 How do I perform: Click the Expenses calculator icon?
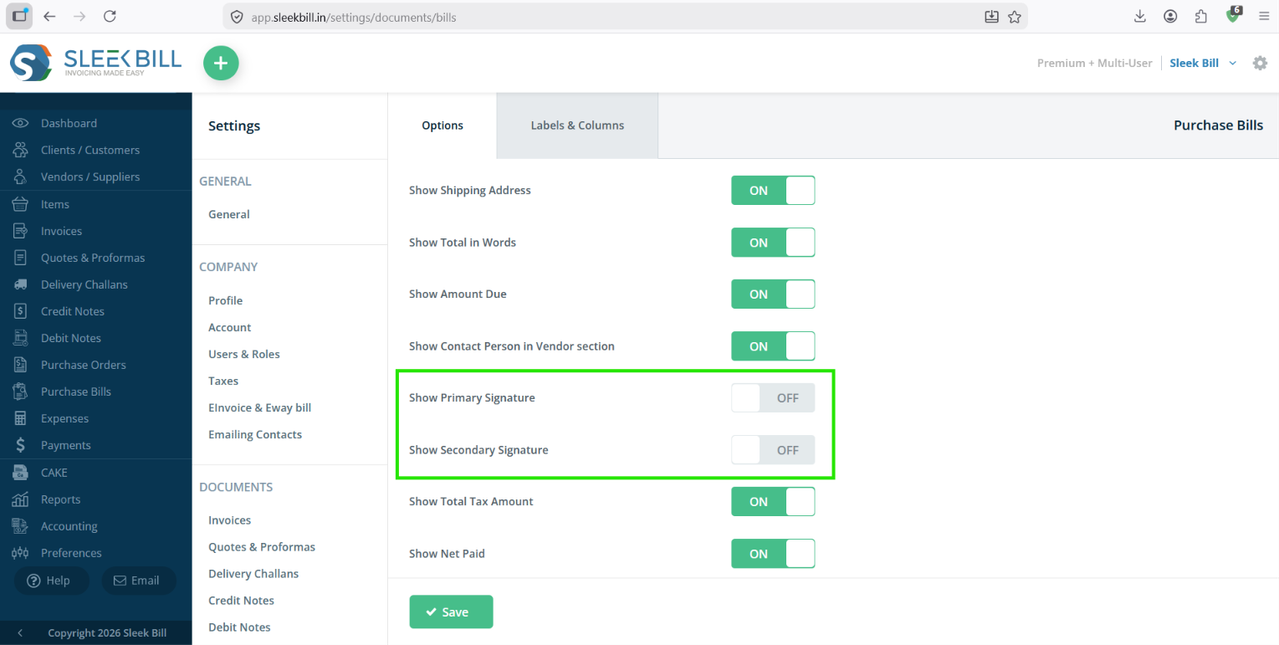[x=20, y=418]
